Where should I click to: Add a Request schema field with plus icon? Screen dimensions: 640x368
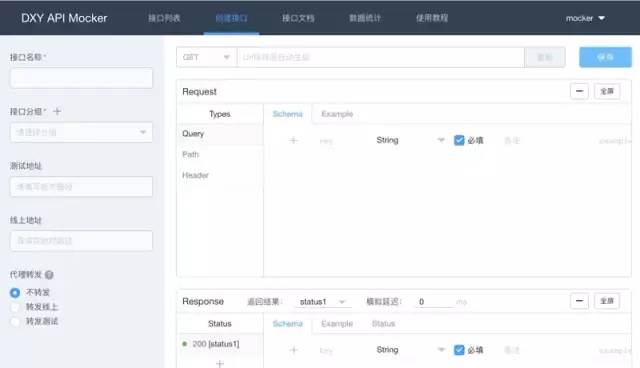[293, 140]
